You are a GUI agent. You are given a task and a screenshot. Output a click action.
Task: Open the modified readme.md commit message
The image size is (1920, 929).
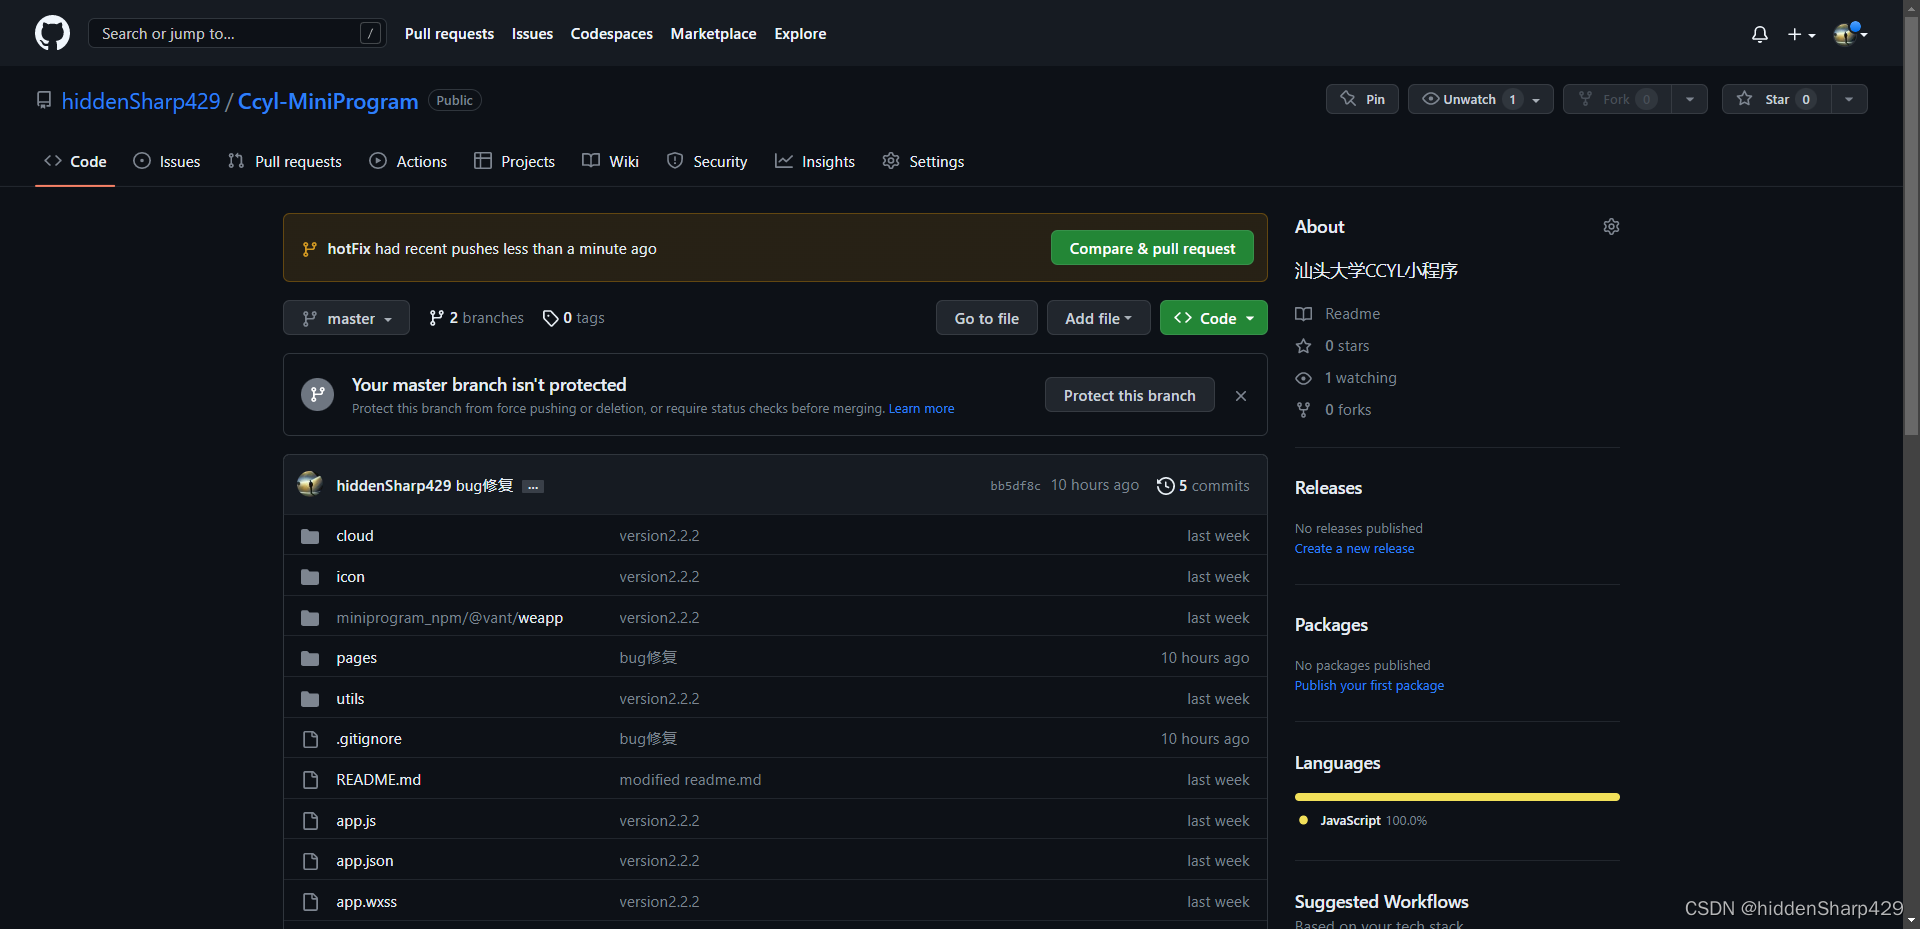click(x=690, y=780)
